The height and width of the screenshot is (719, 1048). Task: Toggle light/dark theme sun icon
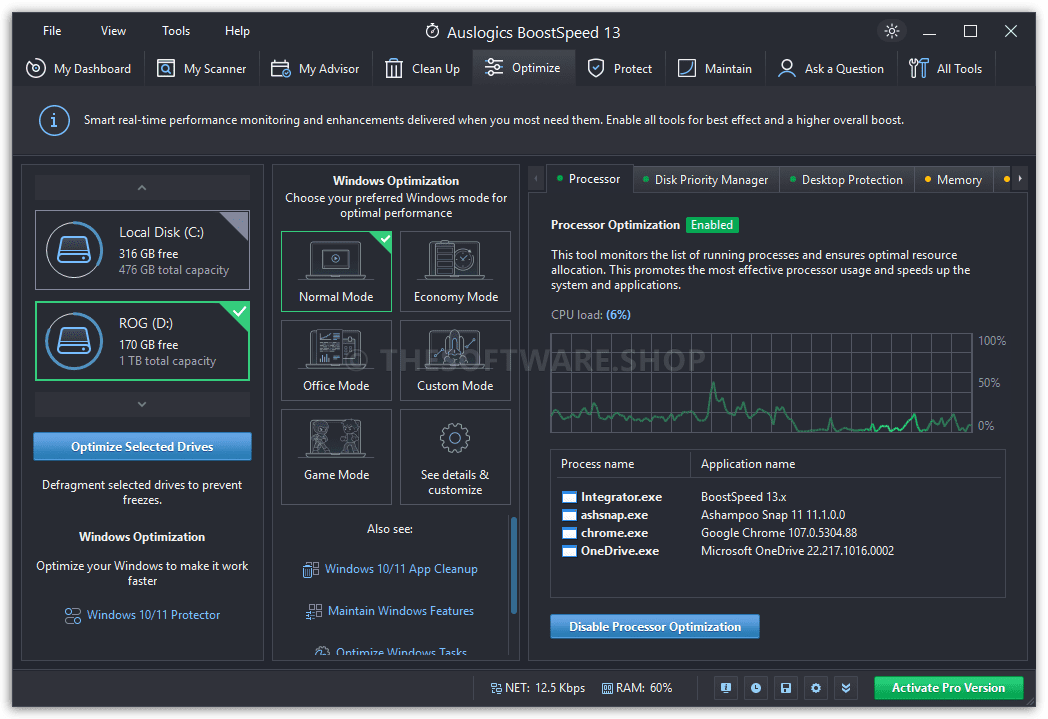click(892, 31)
